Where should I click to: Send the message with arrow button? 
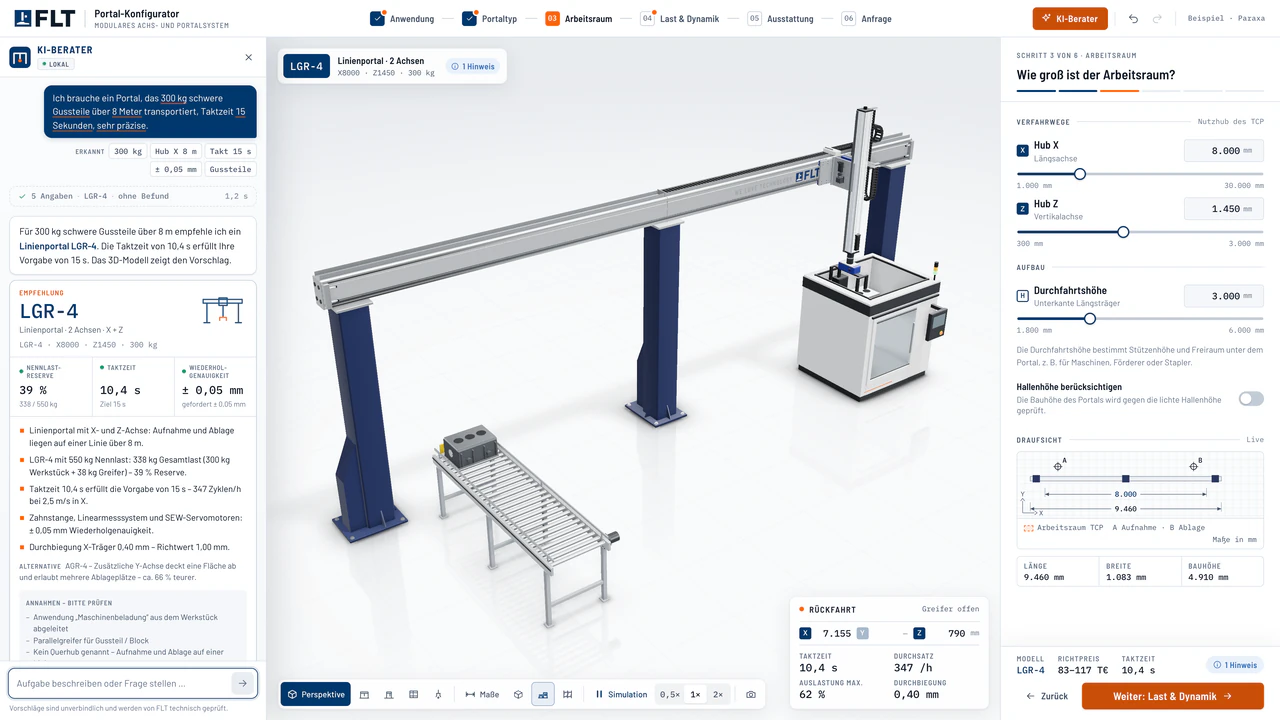click(241, 683)
